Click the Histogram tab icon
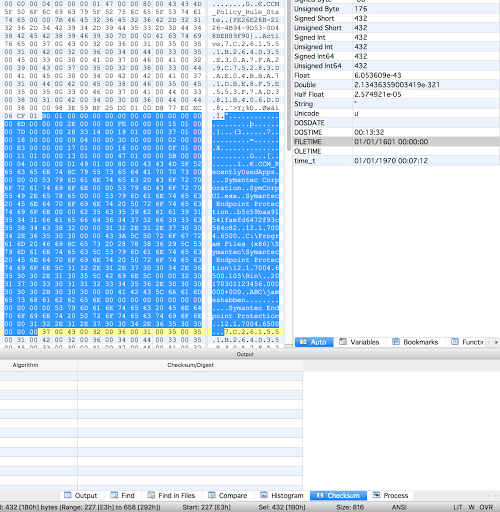The height and width of the screenshot is (512, 500). [x=264, y=495]
